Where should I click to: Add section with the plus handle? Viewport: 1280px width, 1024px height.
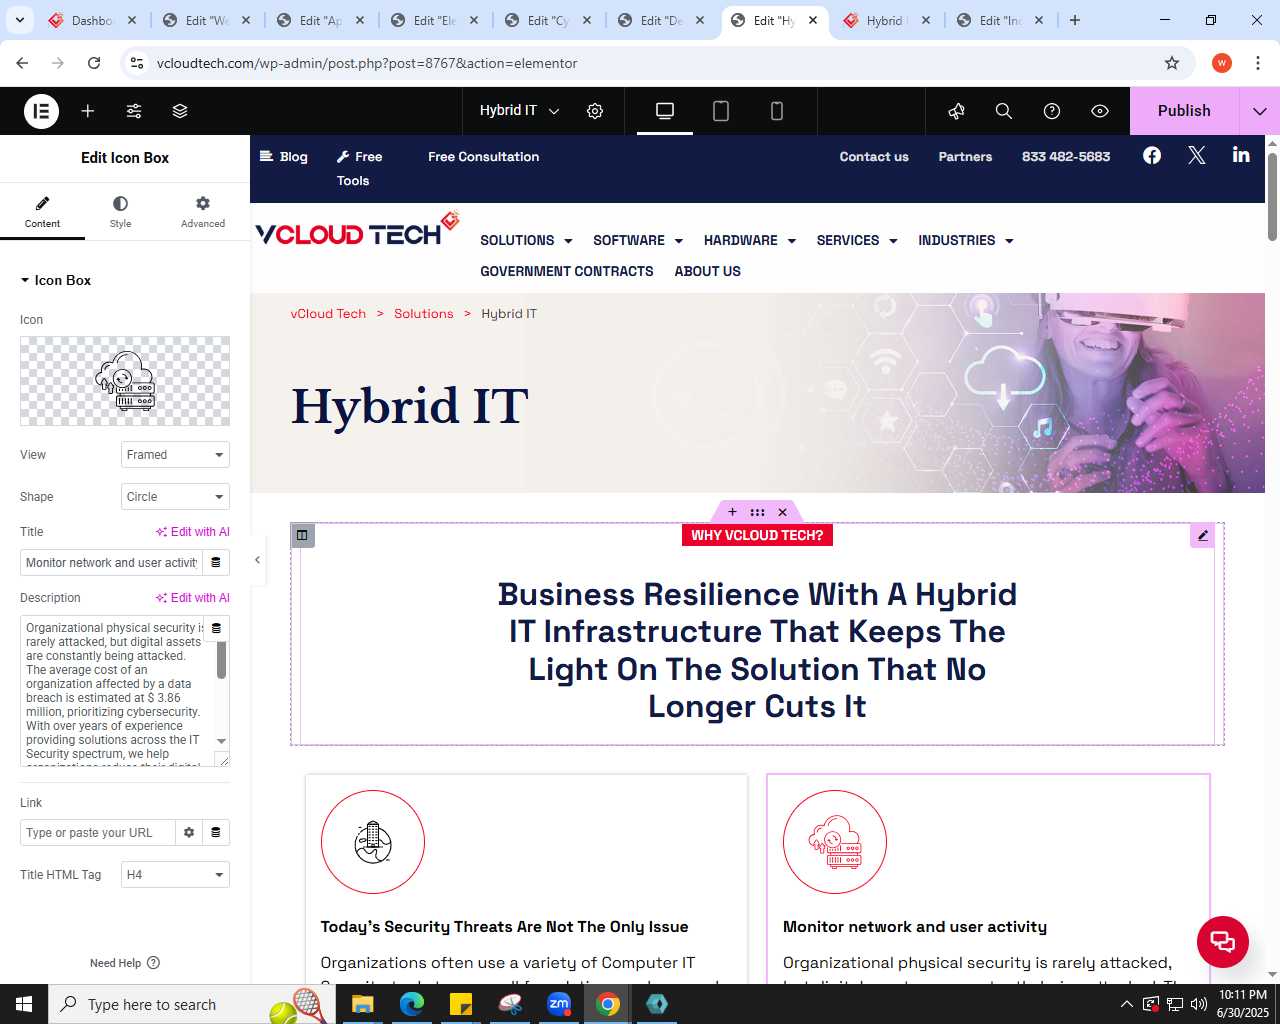732,512
